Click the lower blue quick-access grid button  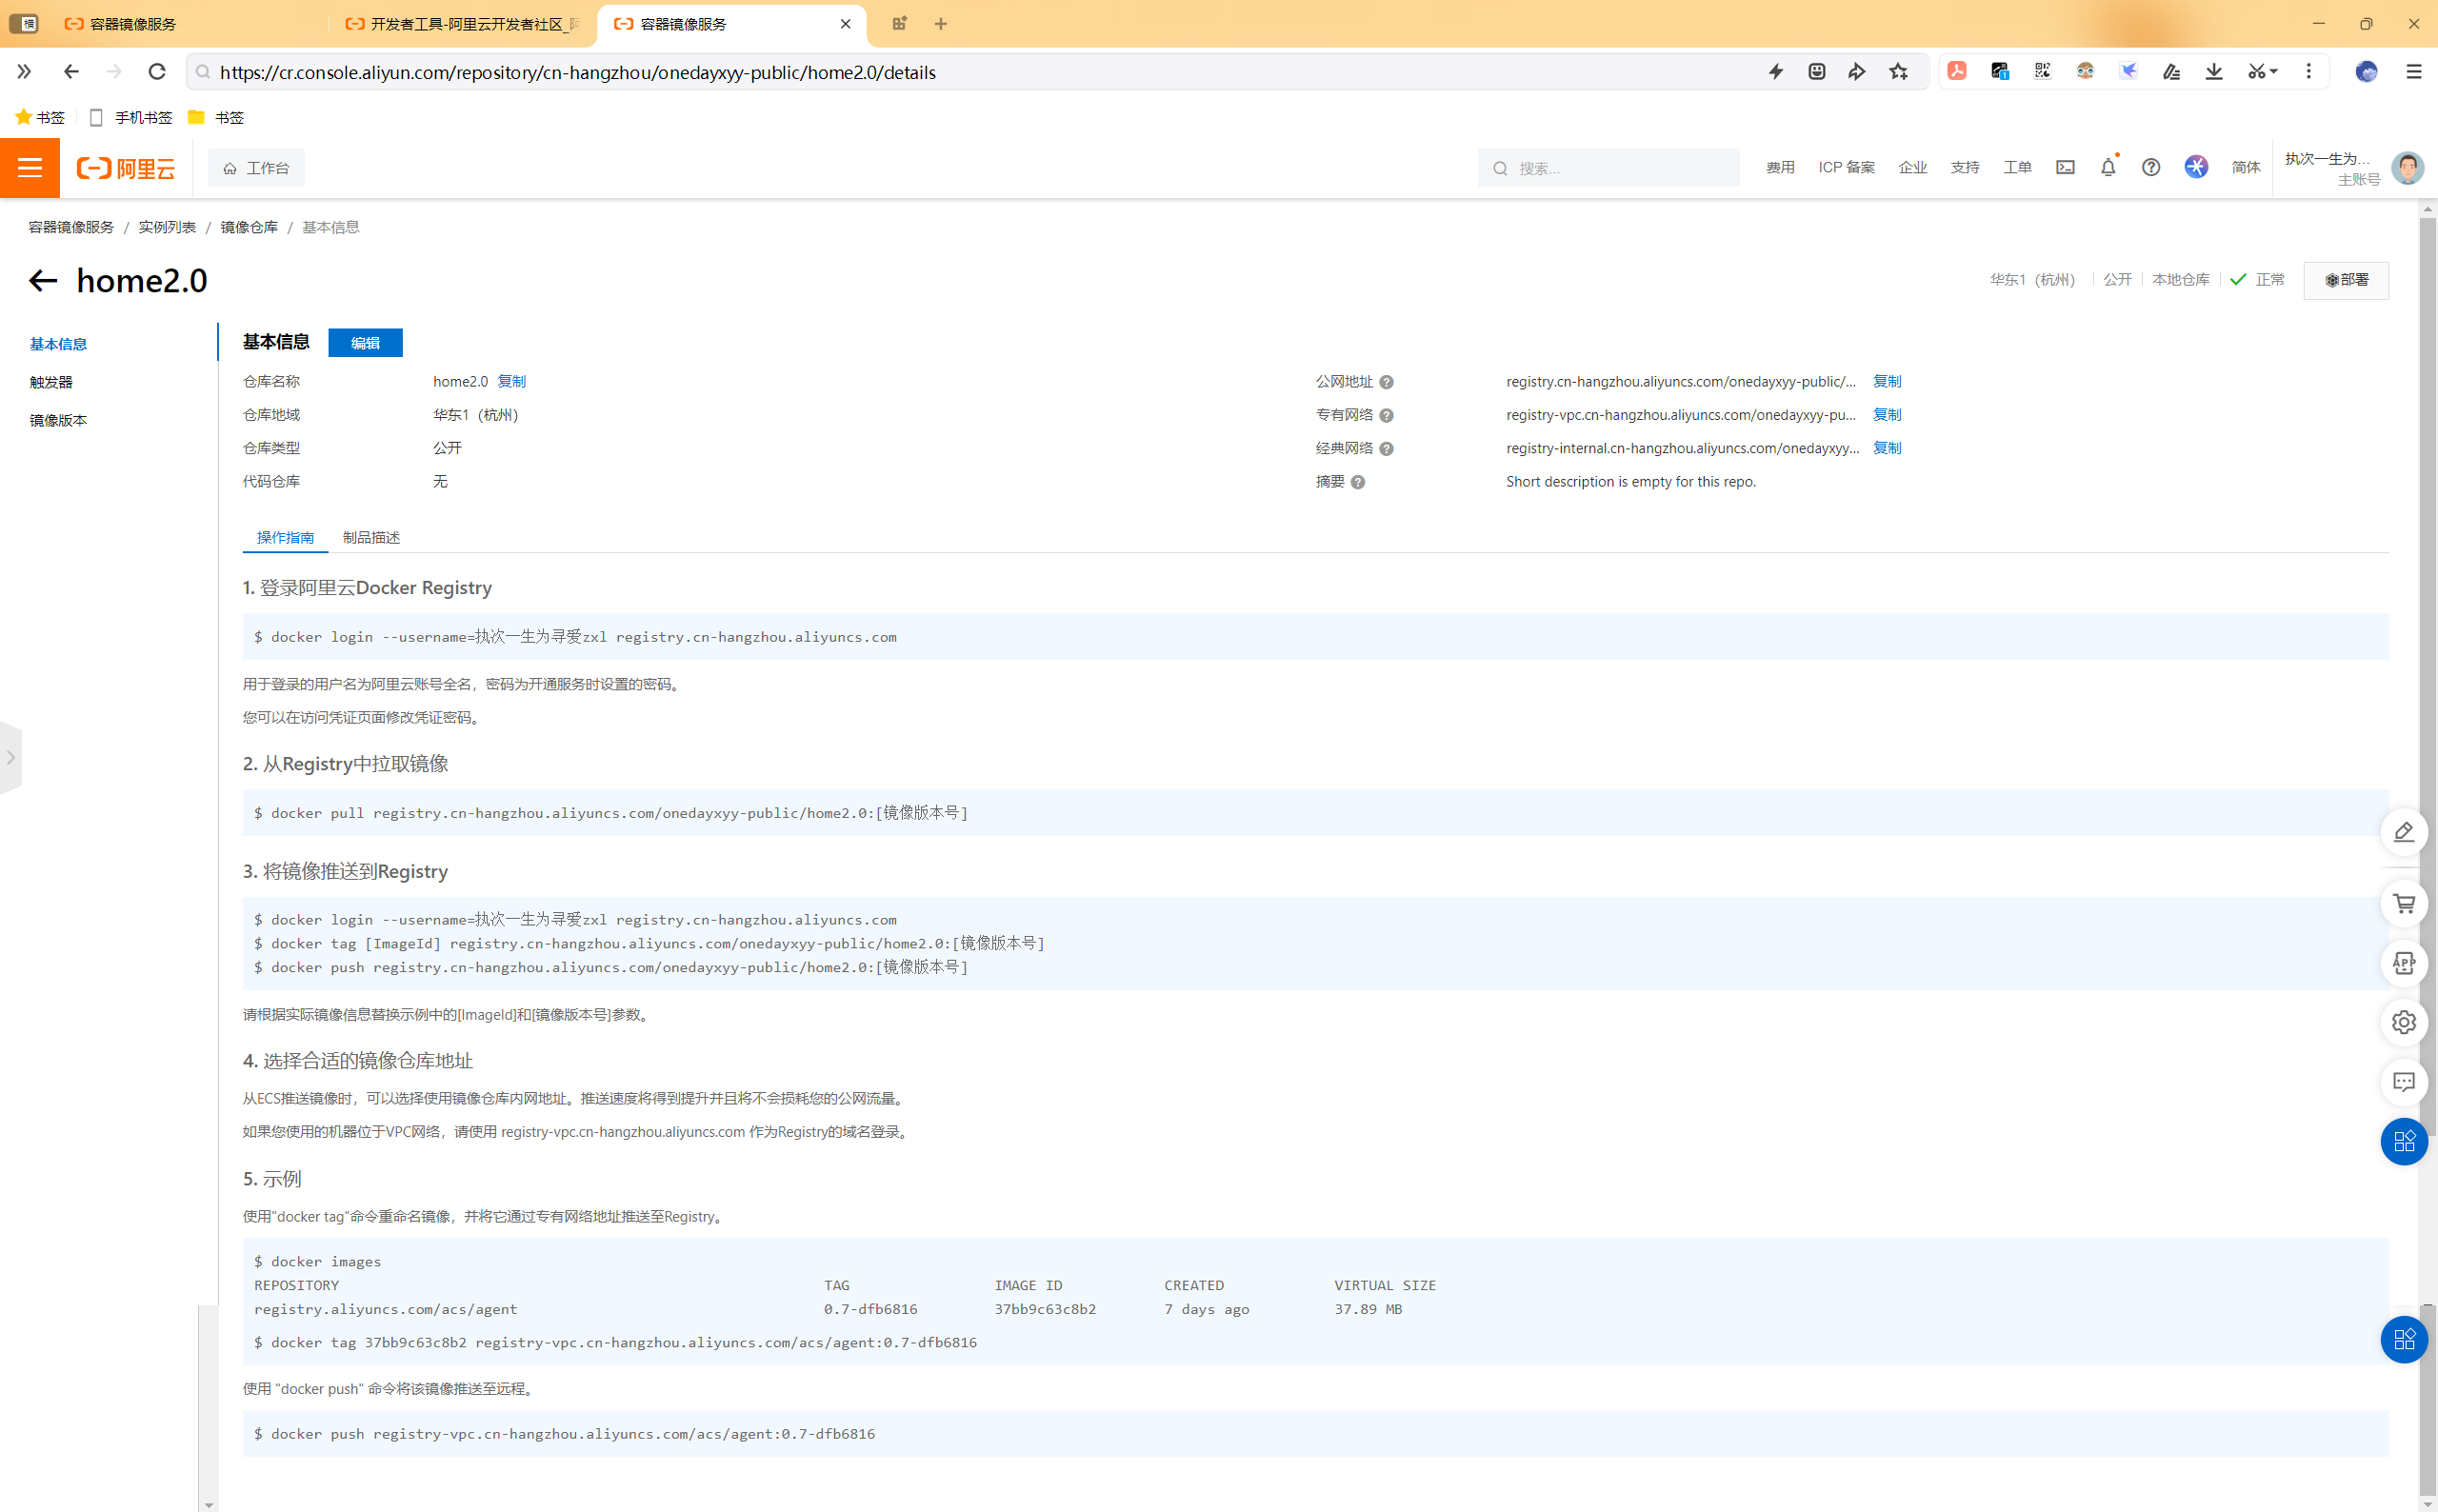[2404, 1340]
